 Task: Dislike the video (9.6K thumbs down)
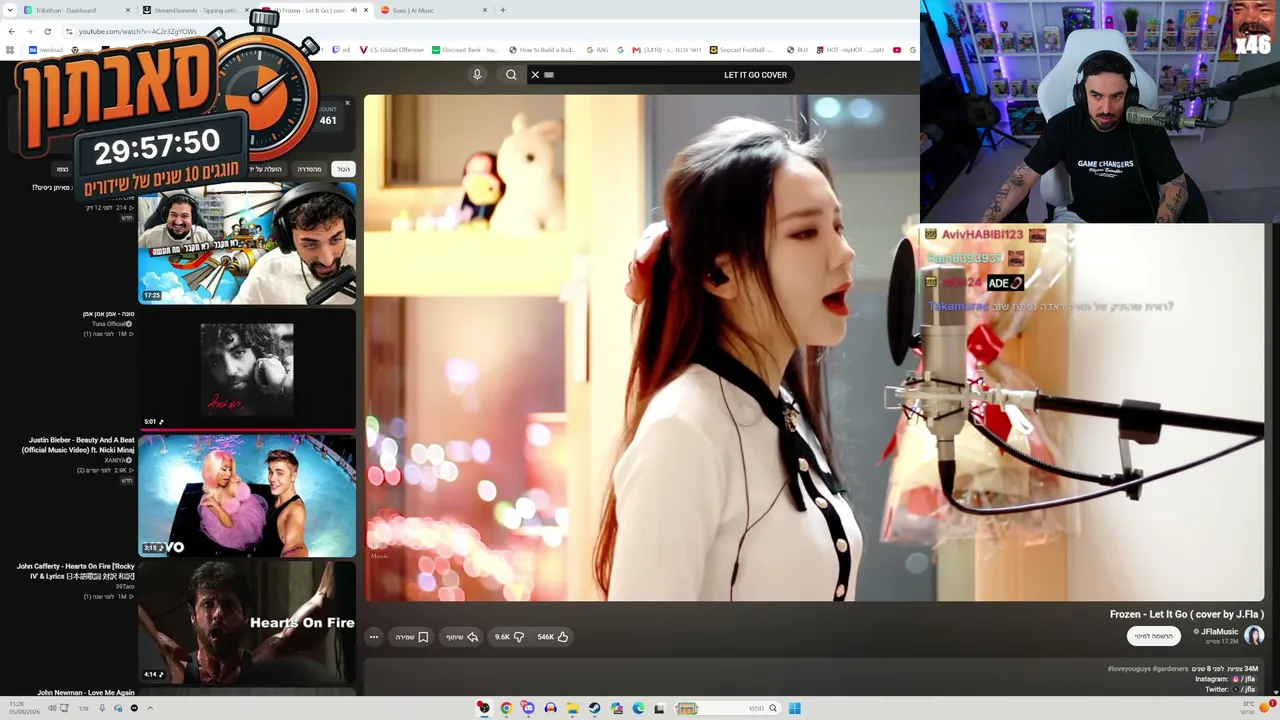(509, 637)
